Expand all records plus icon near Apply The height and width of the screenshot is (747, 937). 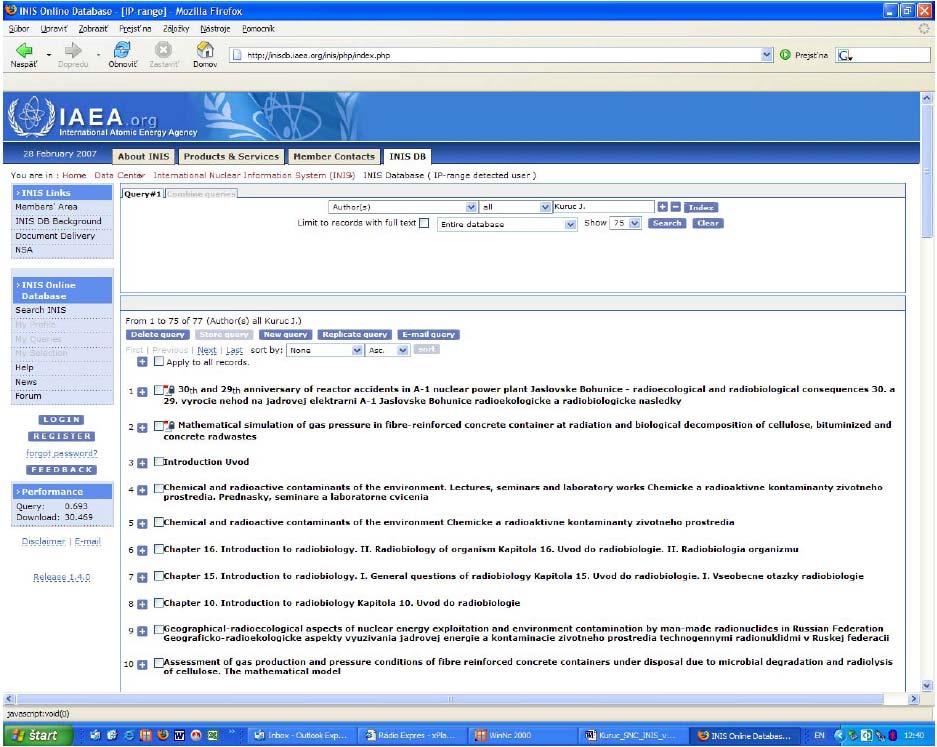click(142, 362)
